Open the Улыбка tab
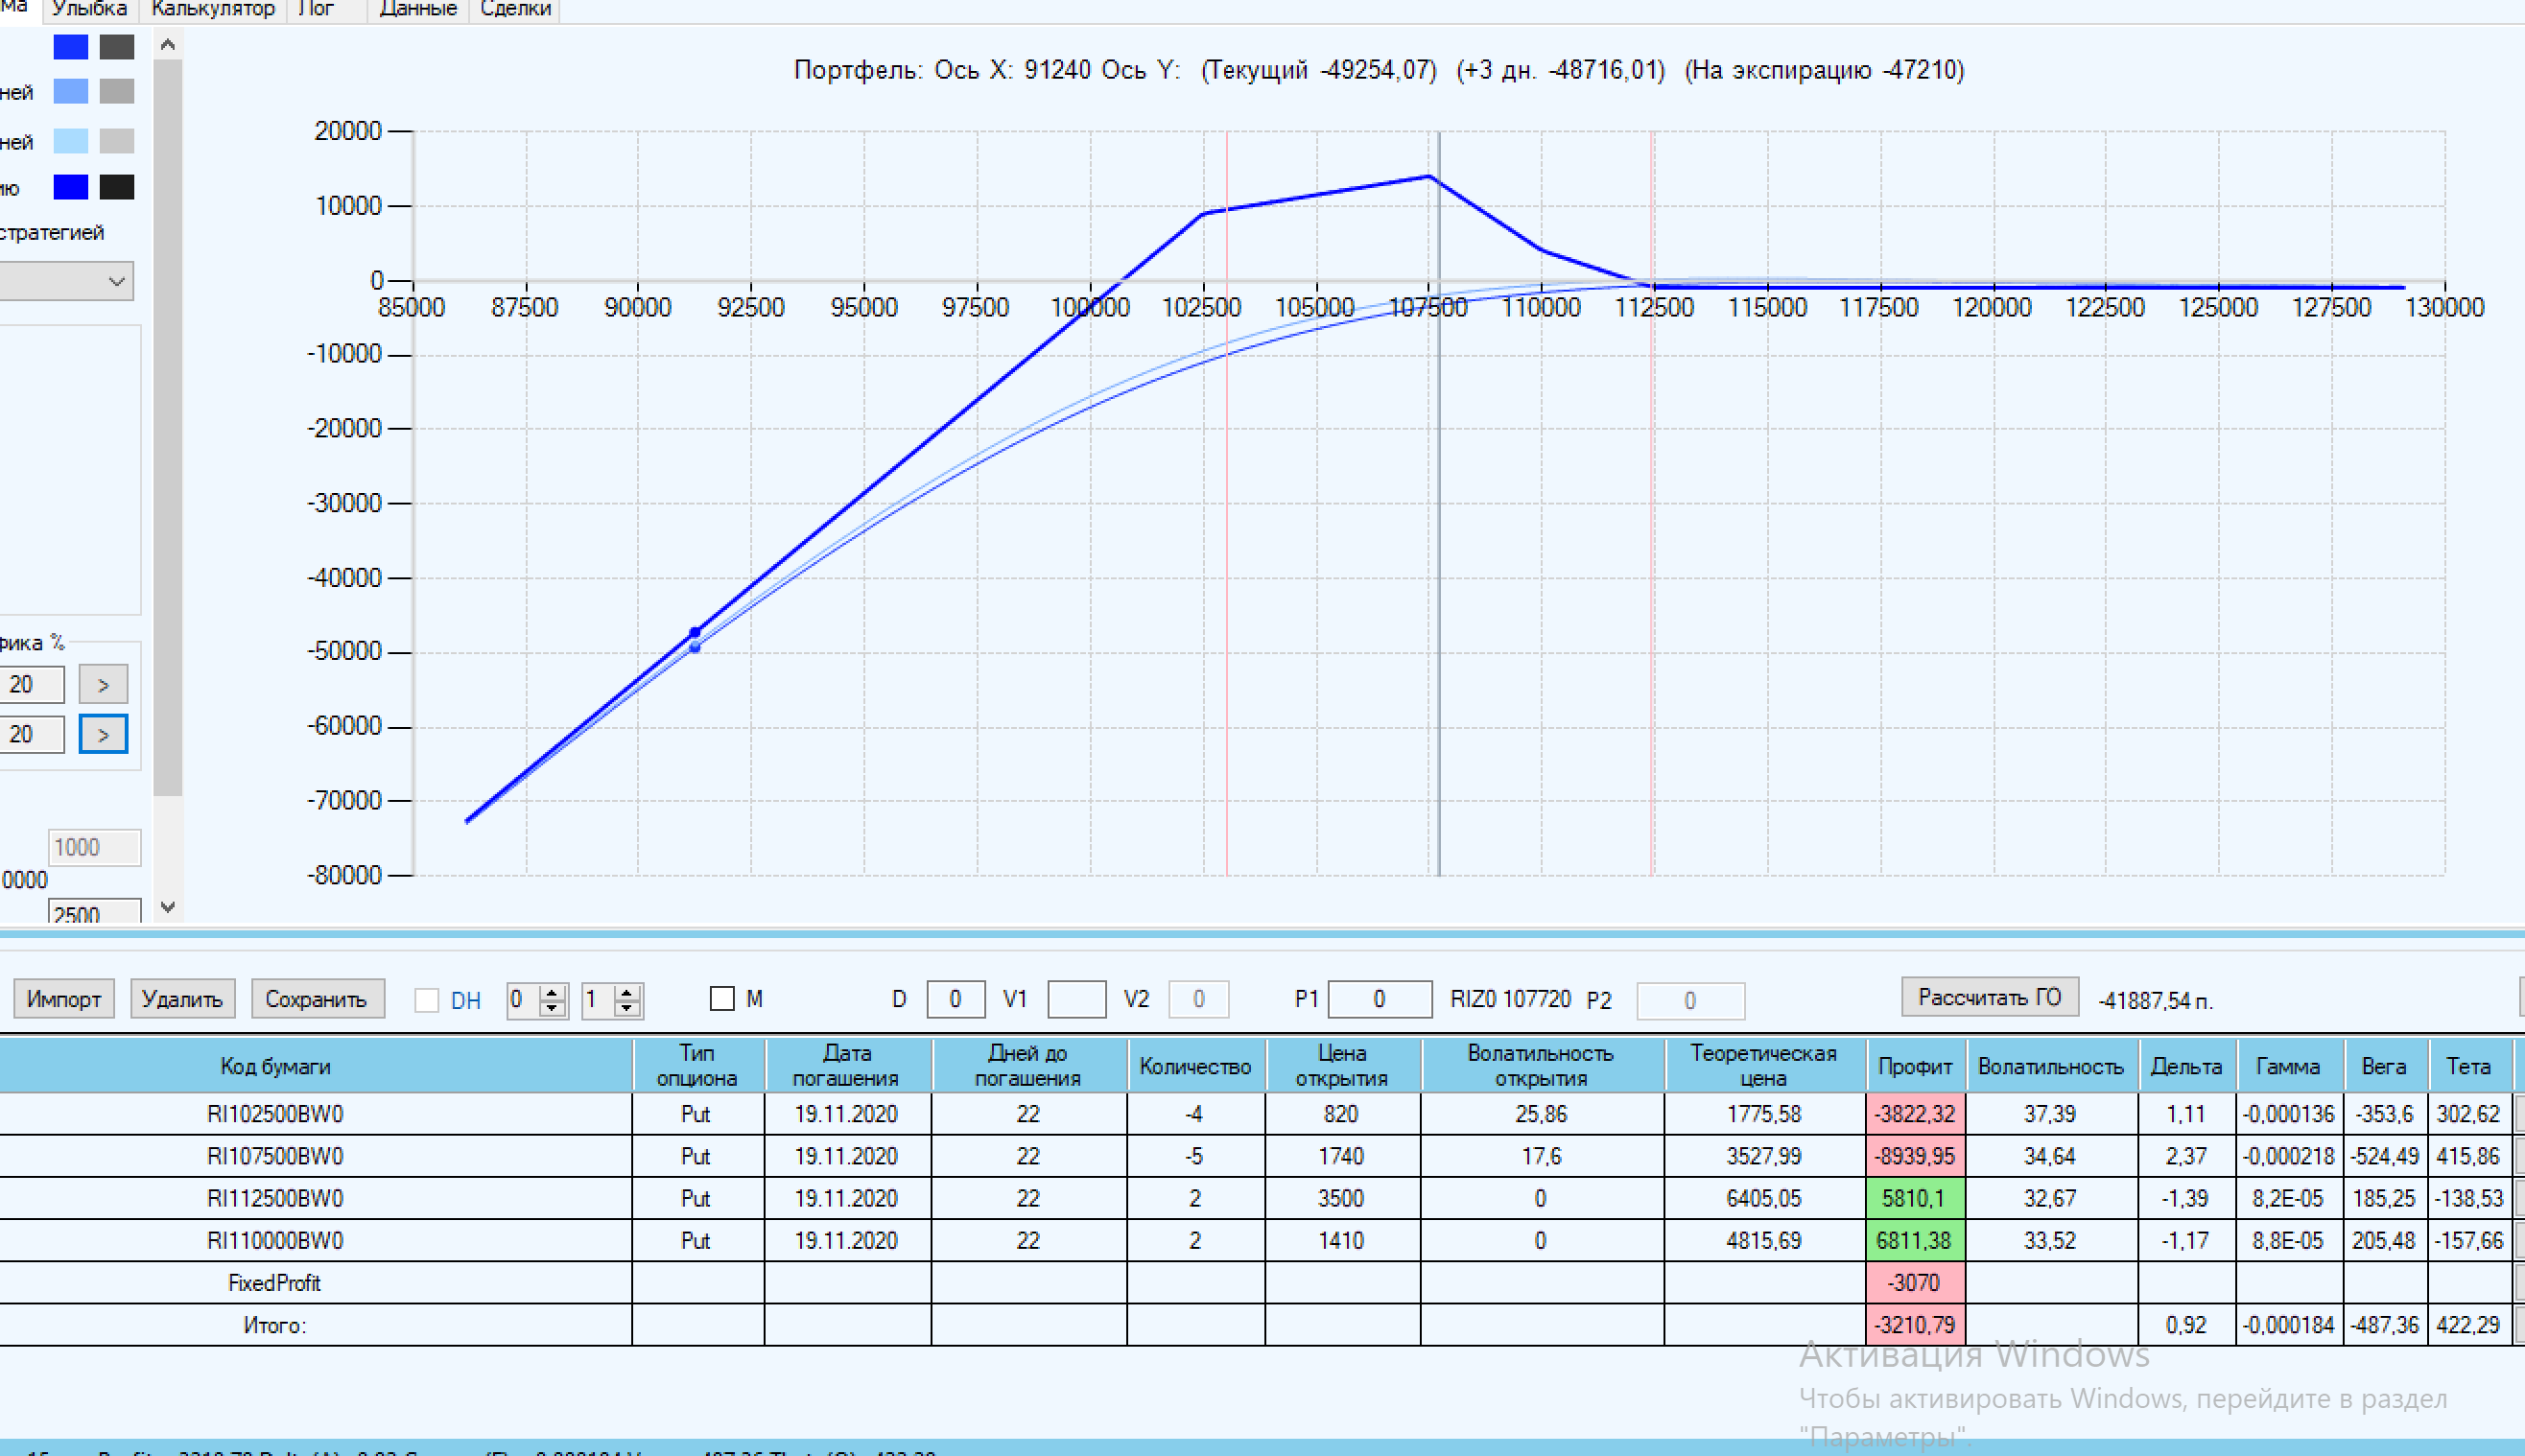The height and width of the screenshot is (1456, 2525). [x=89, y=10]
